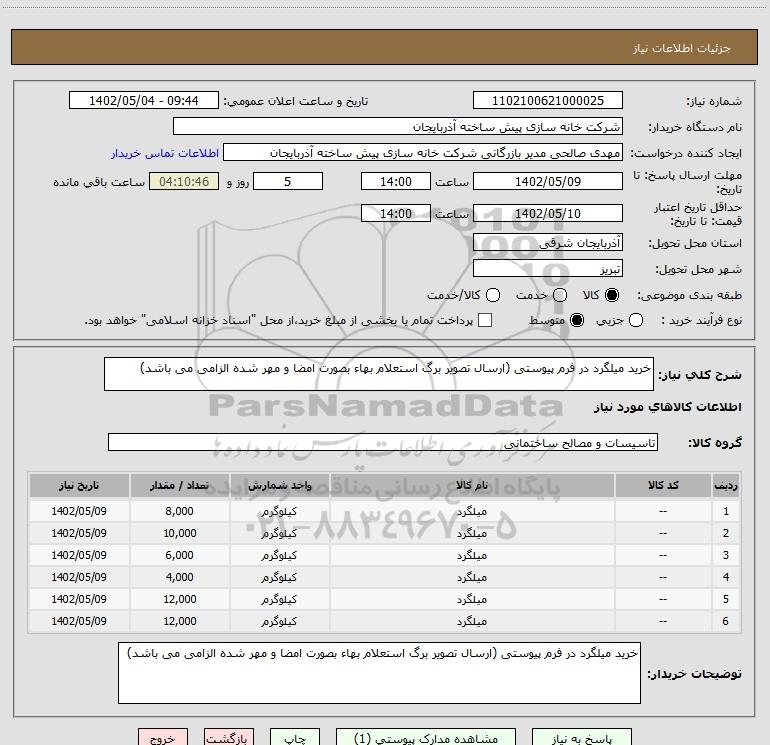770x745 pixels.
Task: Click کیلوگرم unit in row 2
Action: 279,533
